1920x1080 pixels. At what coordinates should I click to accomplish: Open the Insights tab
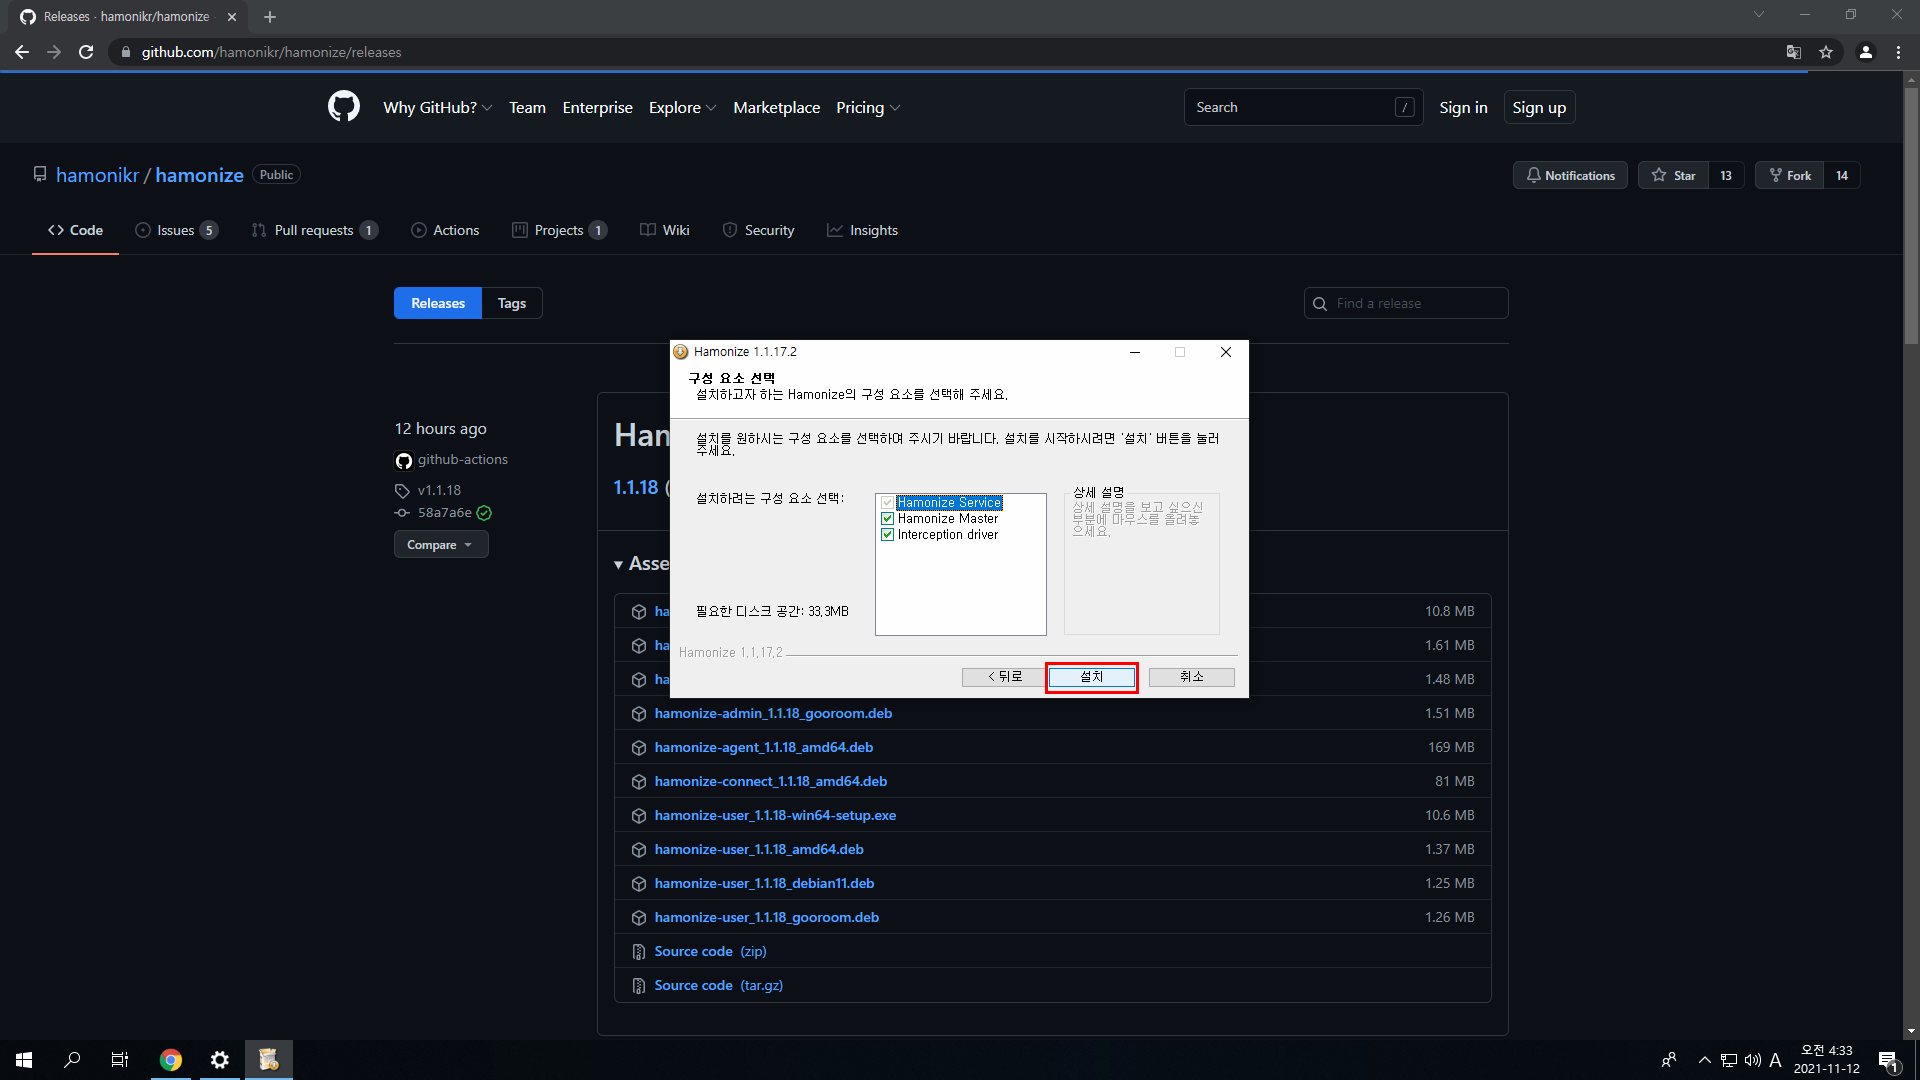862,230
